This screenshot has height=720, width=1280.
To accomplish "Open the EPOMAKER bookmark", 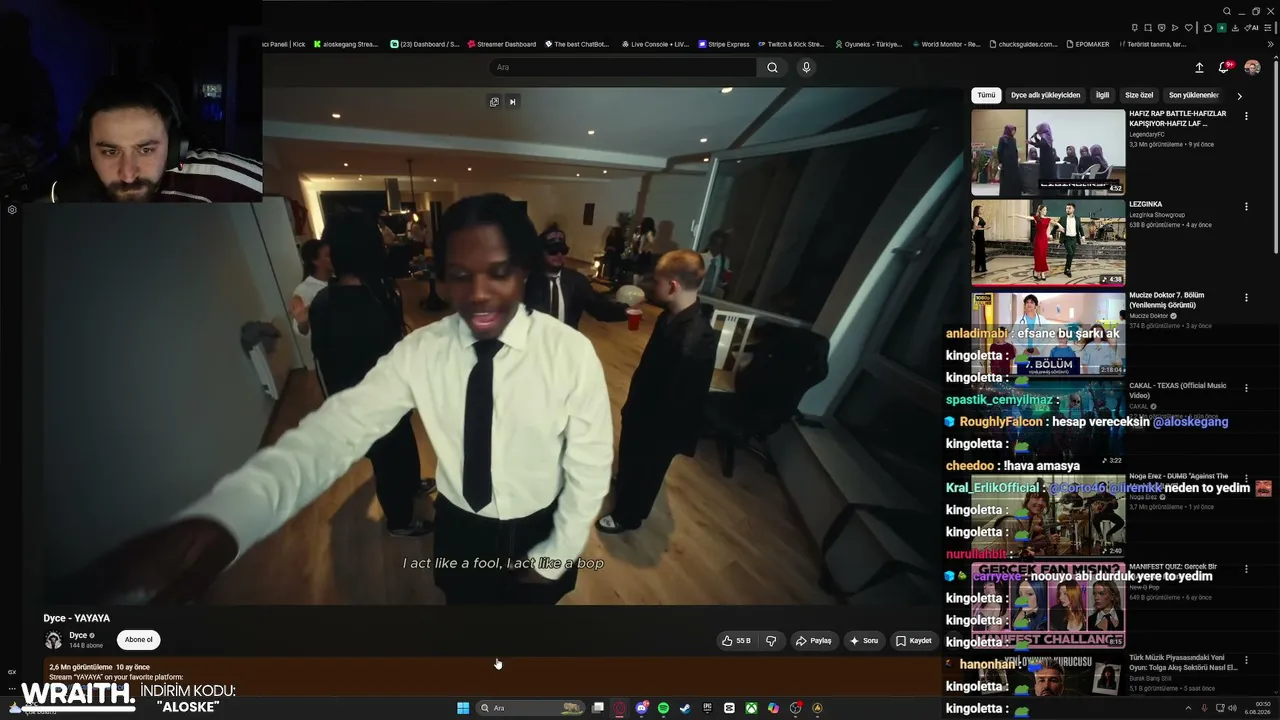I will (1088, 44).
